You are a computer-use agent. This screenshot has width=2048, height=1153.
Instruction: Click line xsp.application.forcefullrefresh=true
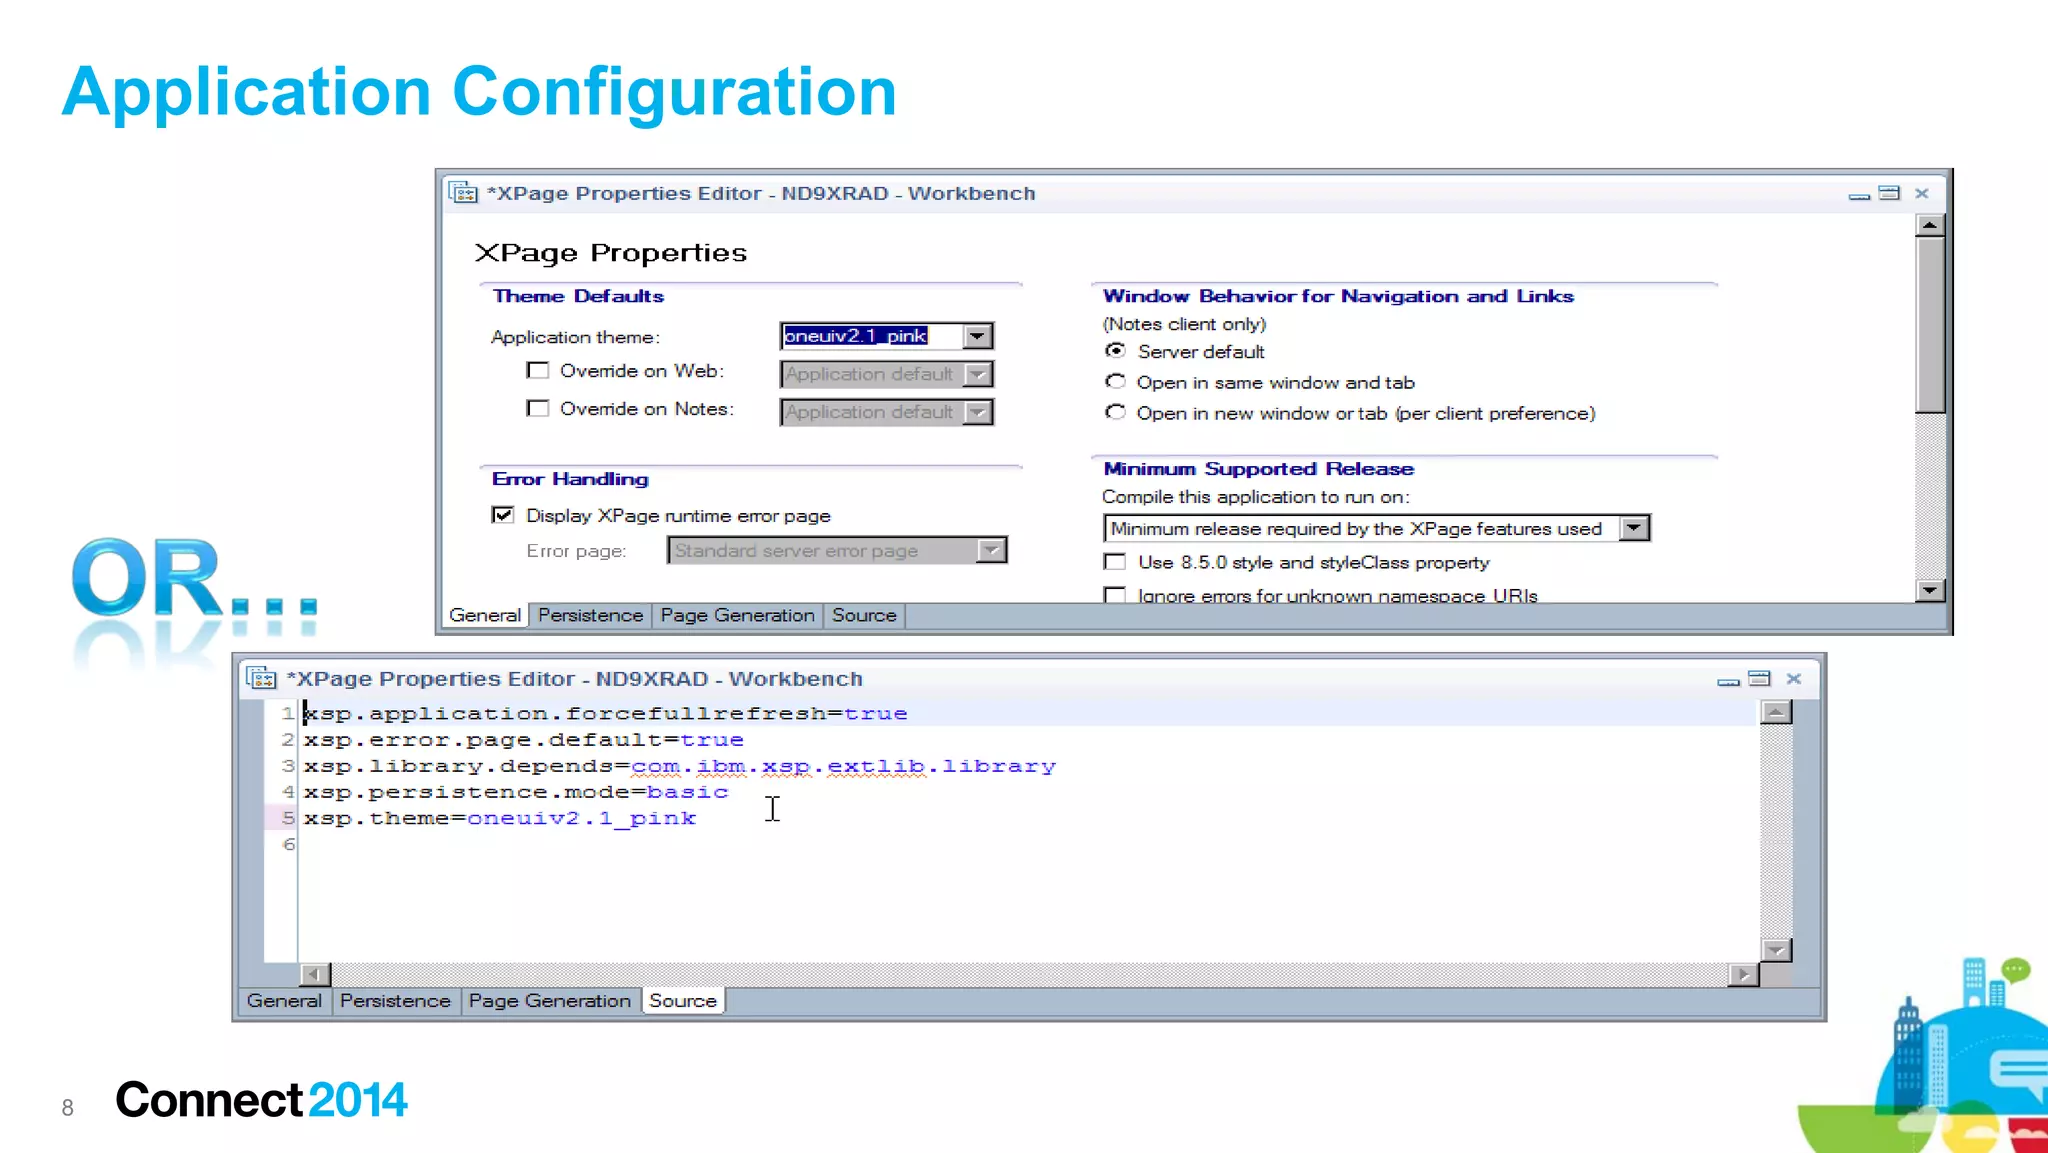click(x=605, y=713)
